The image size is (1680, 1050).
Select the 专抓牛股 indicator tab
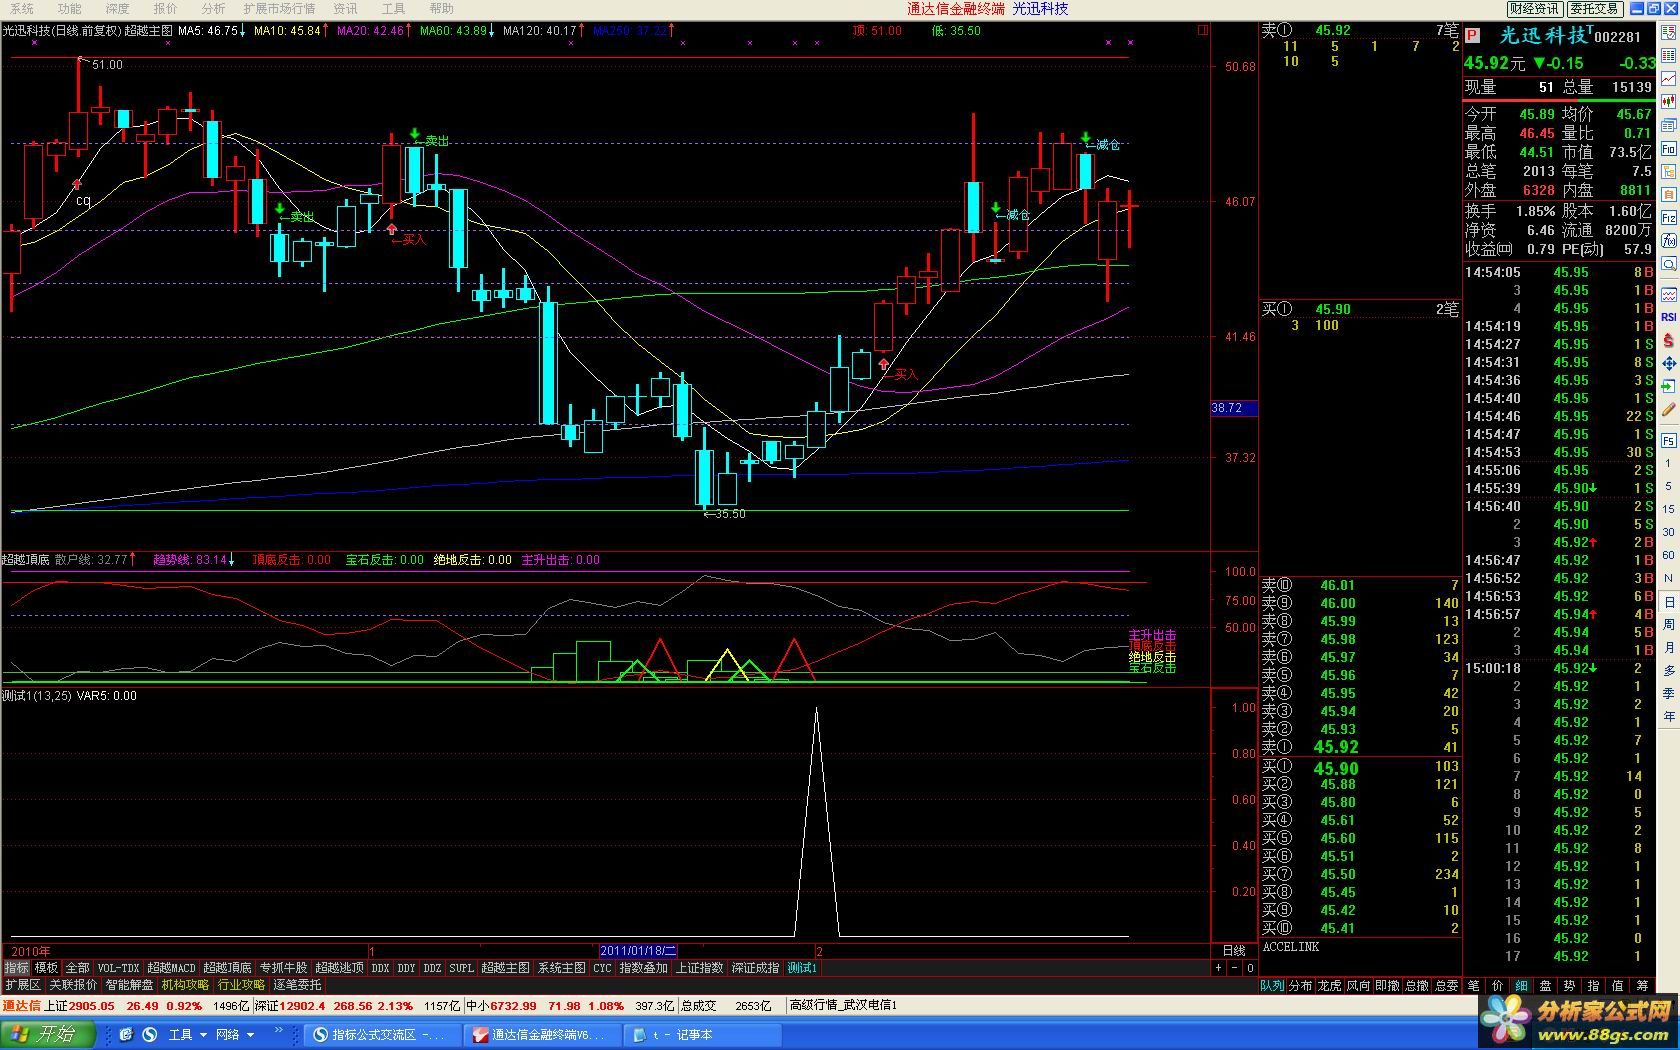point(284,968)
